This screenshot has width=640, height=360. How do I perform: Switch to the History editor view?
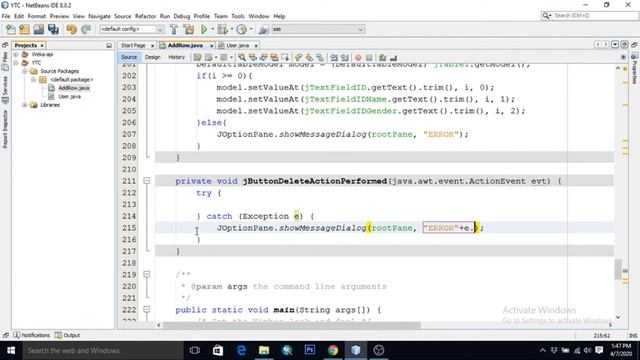(176, 57)
